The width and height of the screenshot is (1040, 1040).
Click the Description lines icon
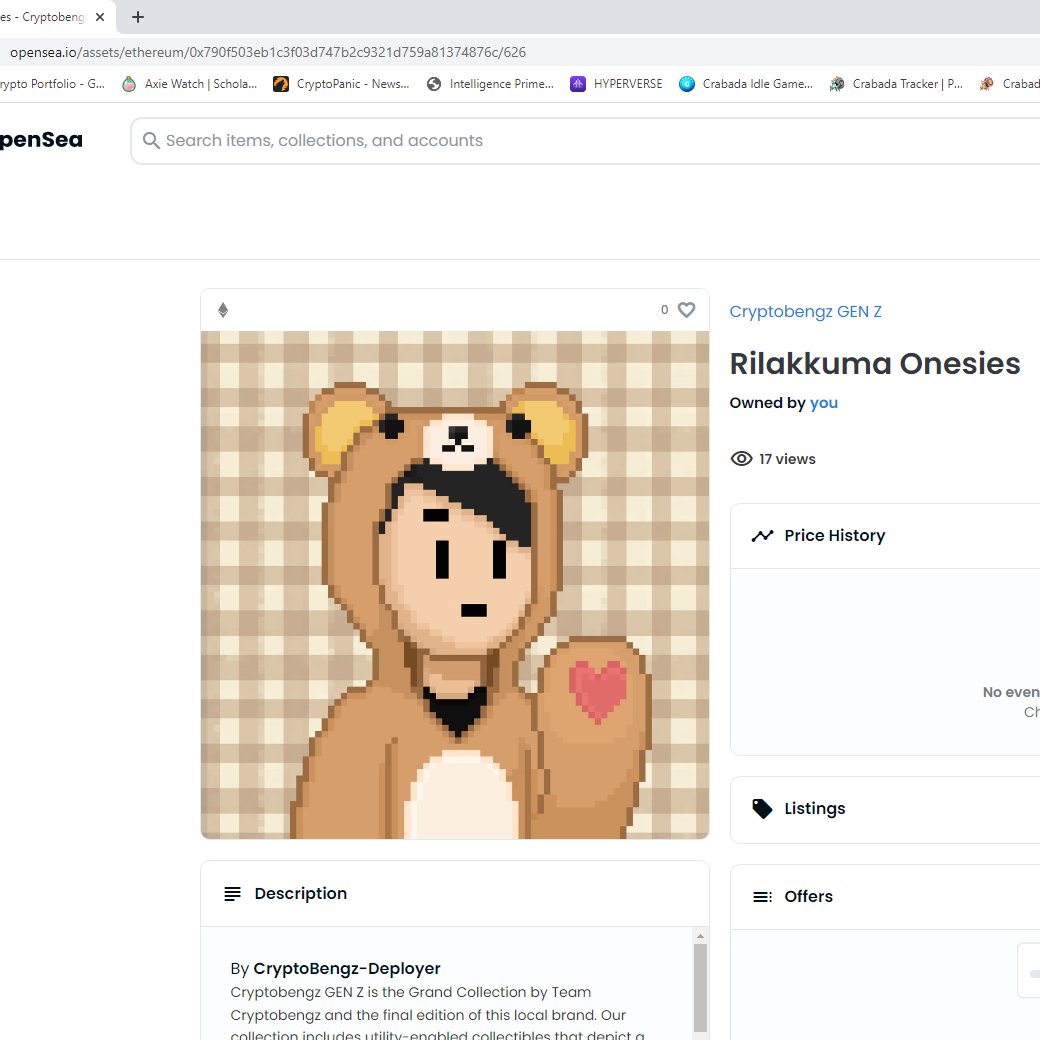233,894
